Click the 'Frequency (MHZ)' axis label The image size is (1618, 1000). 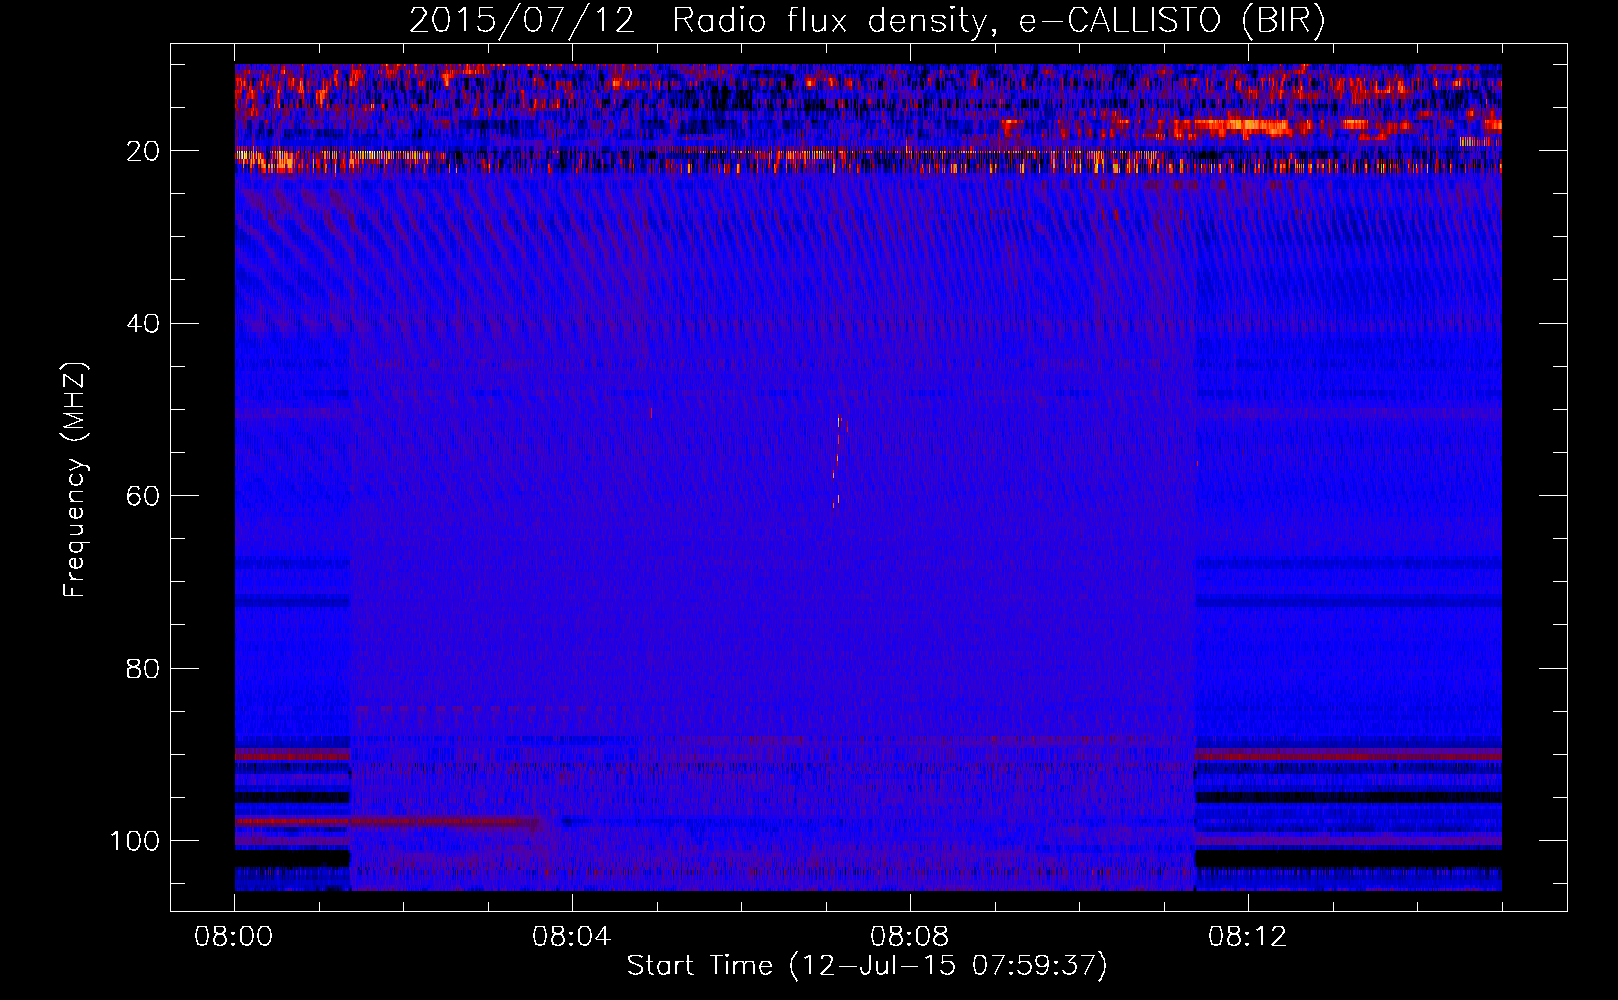[75, 480]
